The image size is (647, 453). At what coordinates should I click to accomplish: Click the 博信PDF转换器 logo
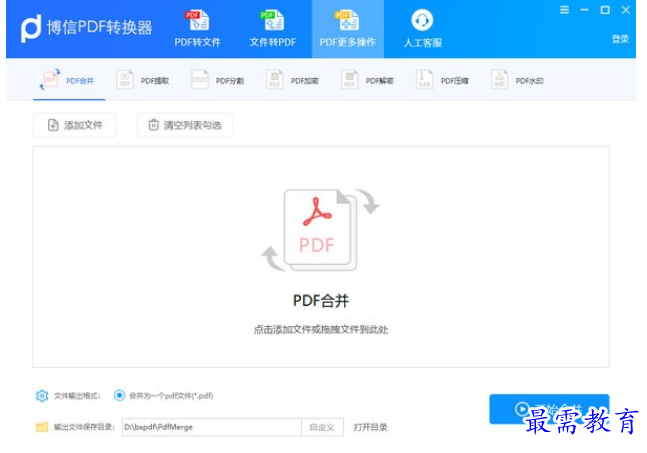[x=86, y=28]
